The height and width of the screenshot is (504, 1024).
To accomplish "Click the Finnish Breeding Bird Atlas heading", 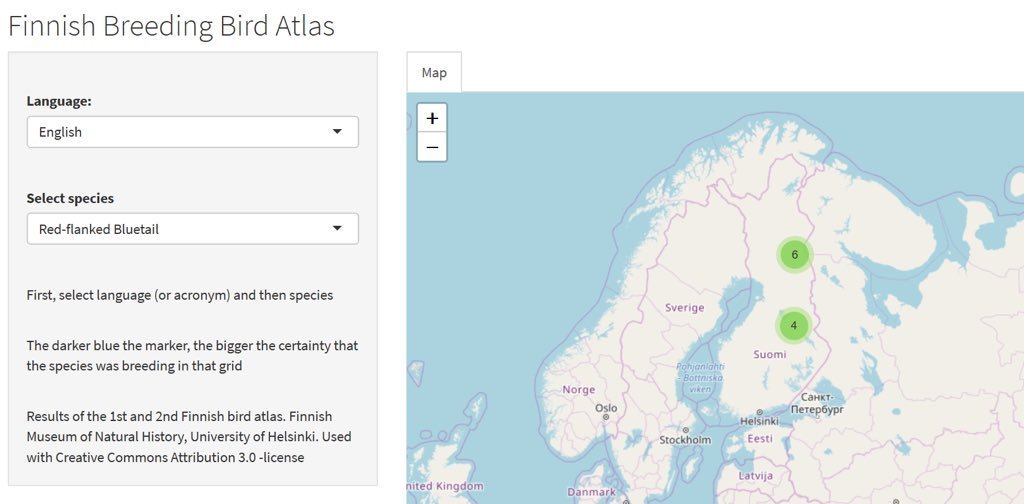I will click(171, 25).
